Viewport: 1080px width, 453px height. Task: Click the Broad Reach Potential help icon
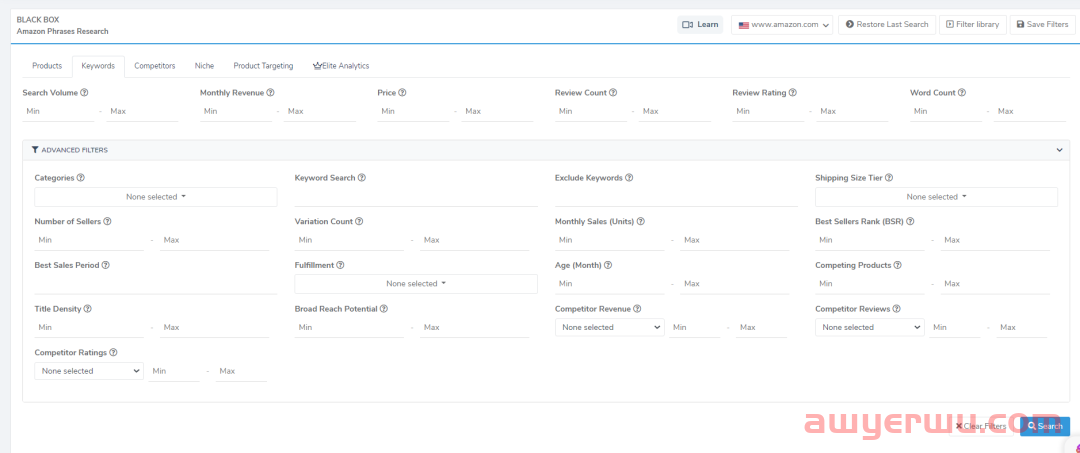click(x=384, y=309)
